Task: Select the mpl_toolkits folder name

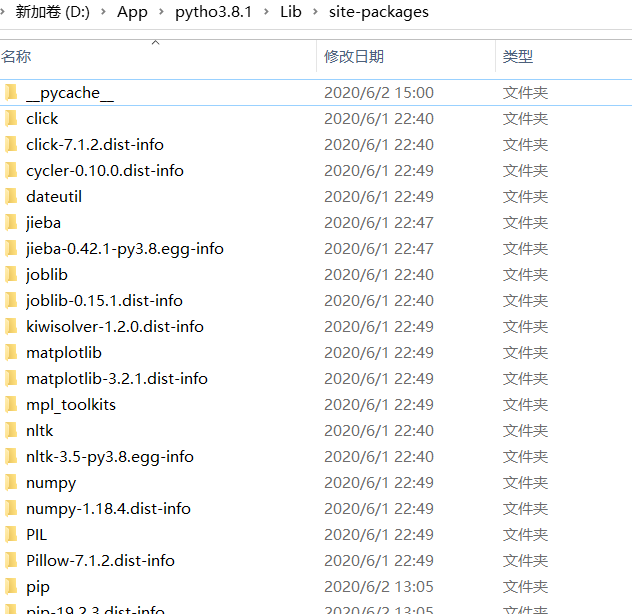Action: (71, 405)
